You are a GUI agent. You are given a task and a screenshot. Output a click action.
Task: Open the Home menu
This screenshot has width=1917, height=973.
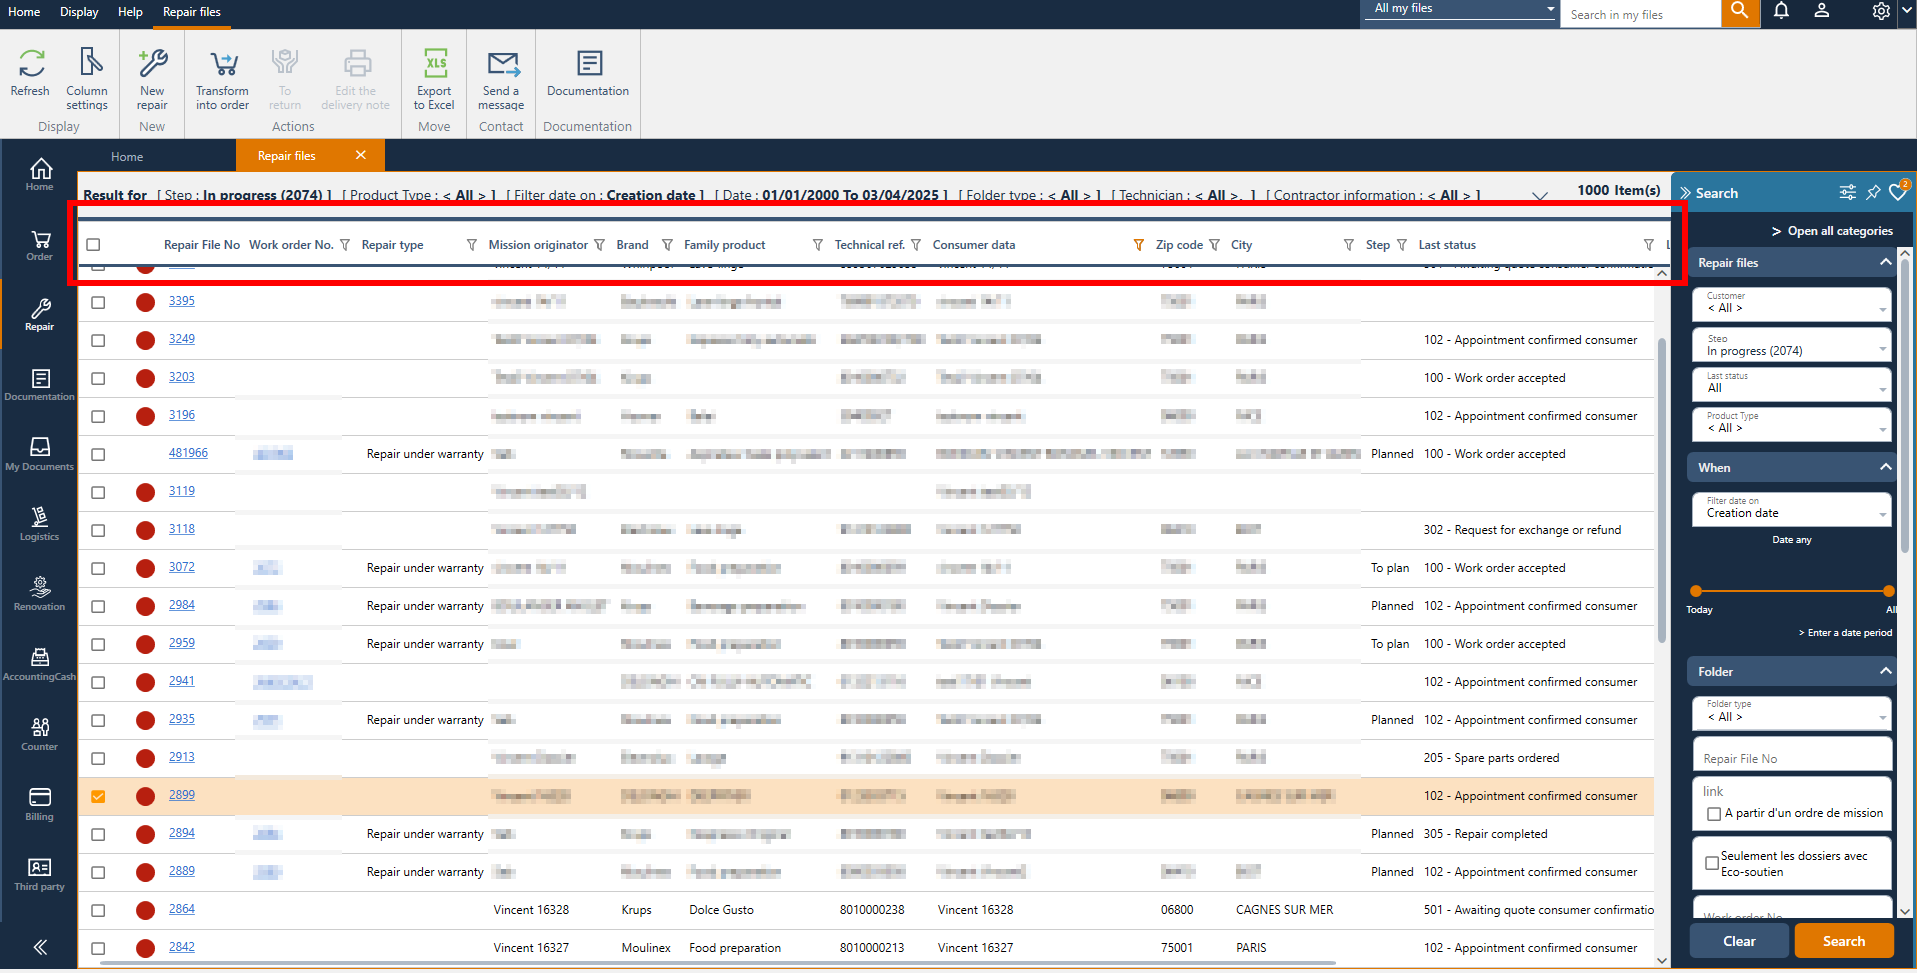click(x=24, y=12)
